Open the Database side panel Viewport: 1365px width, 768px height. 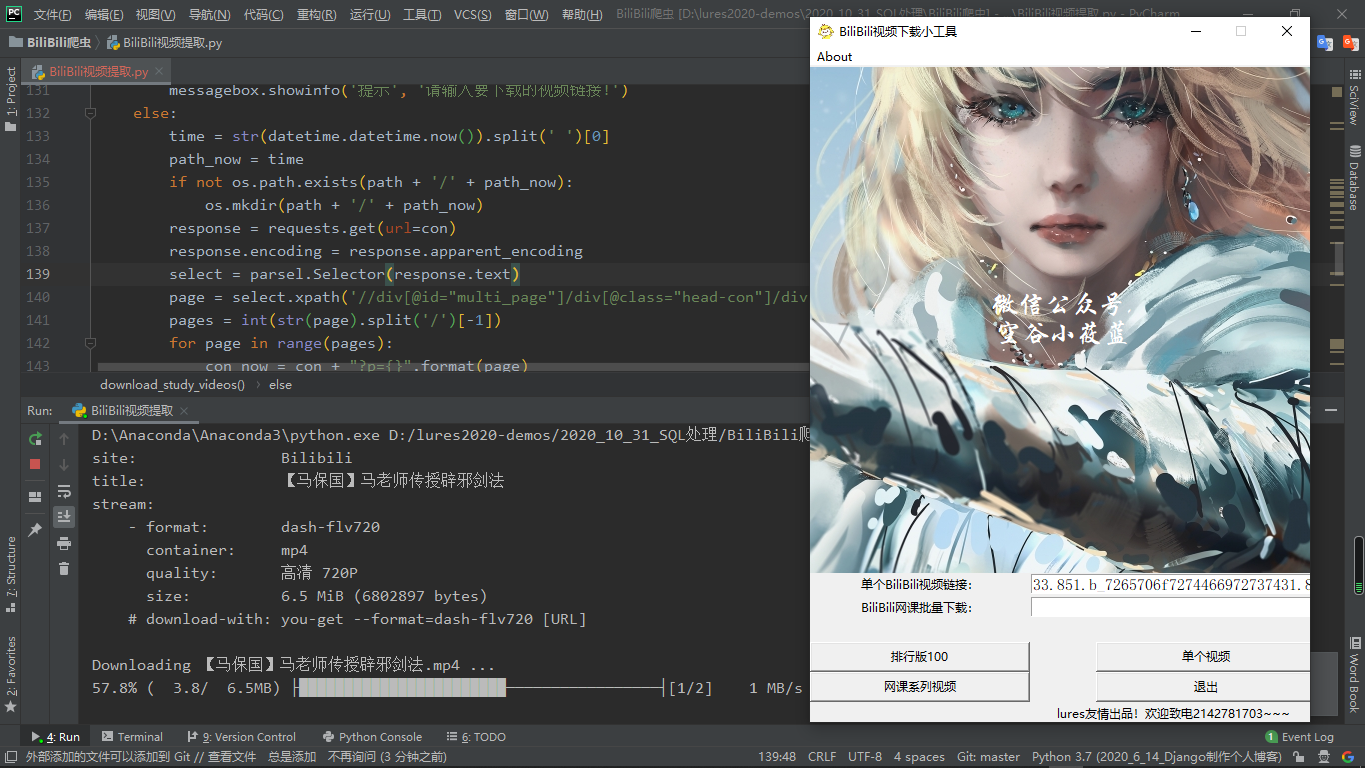(1354, 178)
